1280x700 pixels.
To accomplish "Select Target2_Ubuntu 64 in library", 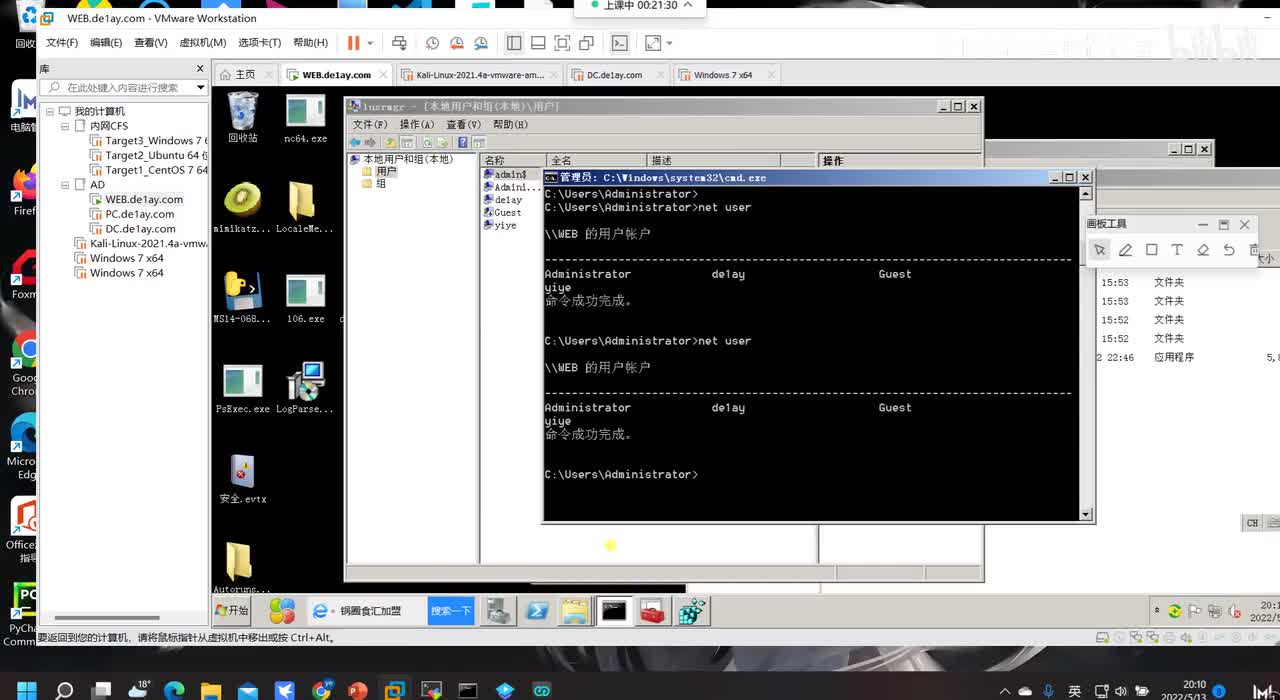I will coord(150,155).
